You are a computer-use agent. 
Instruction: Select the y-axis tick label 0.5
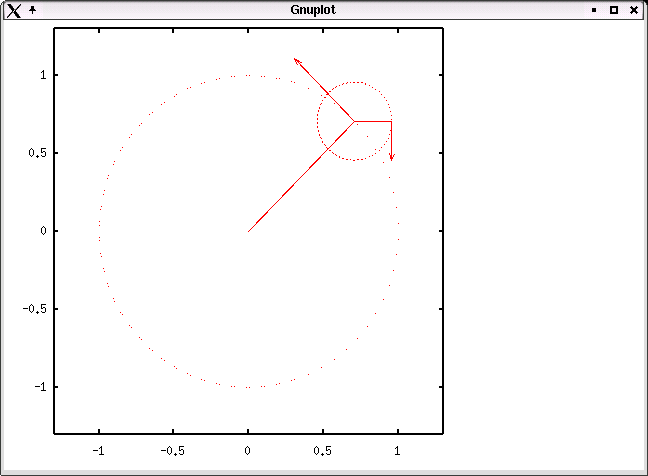(x=37, y=153)
